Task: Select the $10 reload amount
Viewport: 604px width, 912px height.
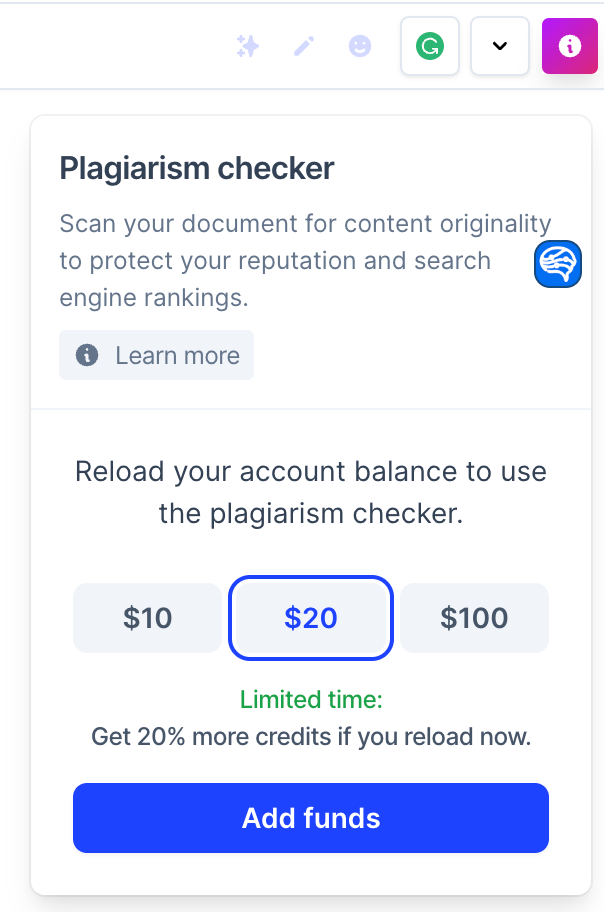Action: pyautogui.click(x=147, y=618)
